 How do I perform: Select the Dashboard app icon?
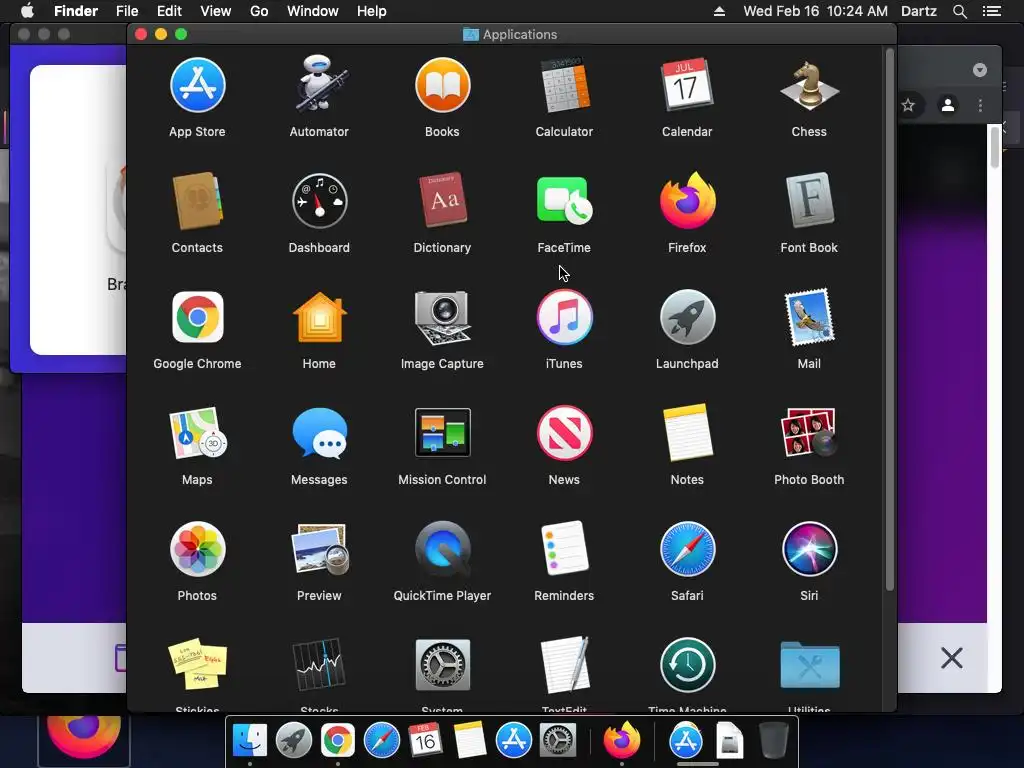[x=319, y=201]
